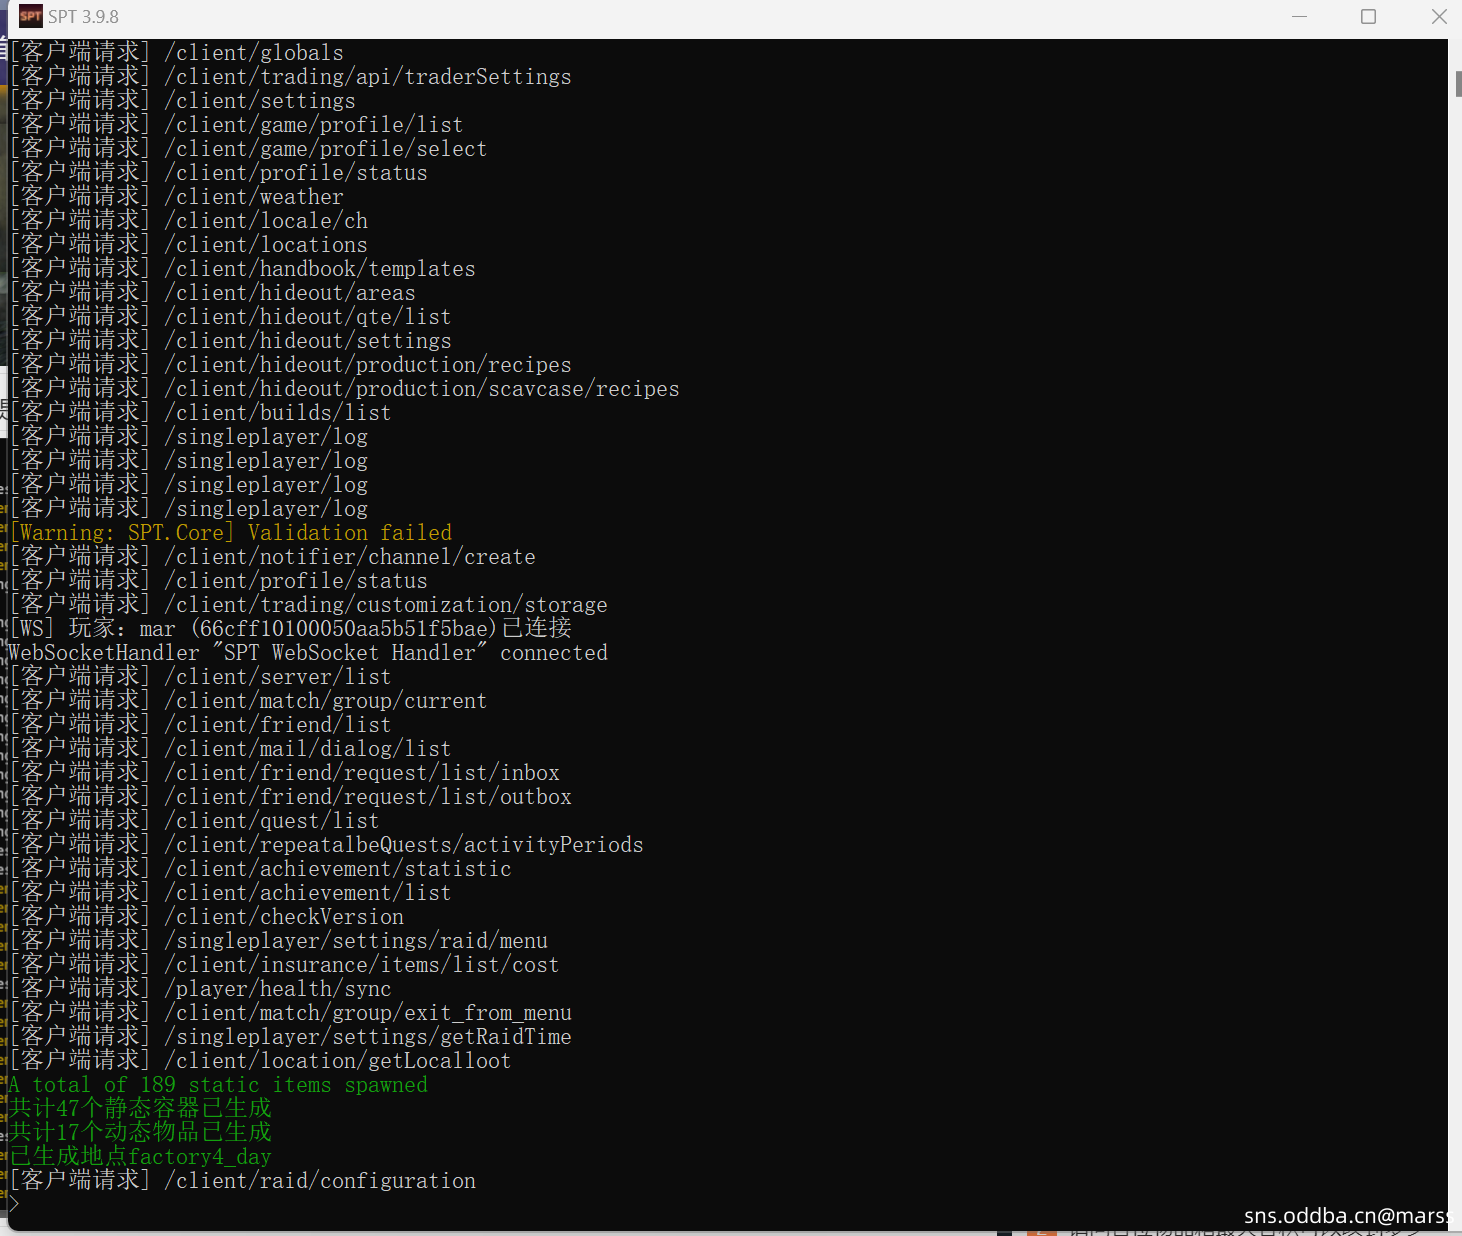Close the SPT 3.9.8 window
Viewport: 1462px width, 1236px height.
tap(1439, 17)
